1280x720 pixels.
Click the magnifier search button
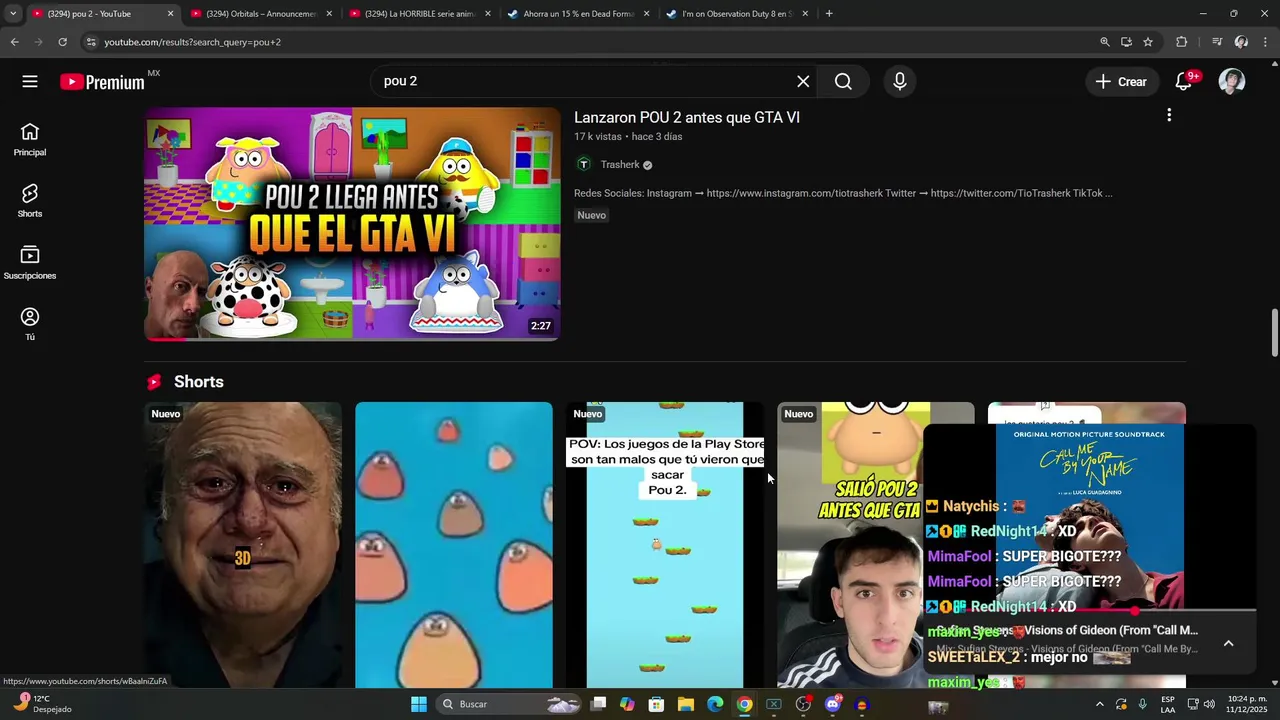pyautogui.click(x=843, y=82)
